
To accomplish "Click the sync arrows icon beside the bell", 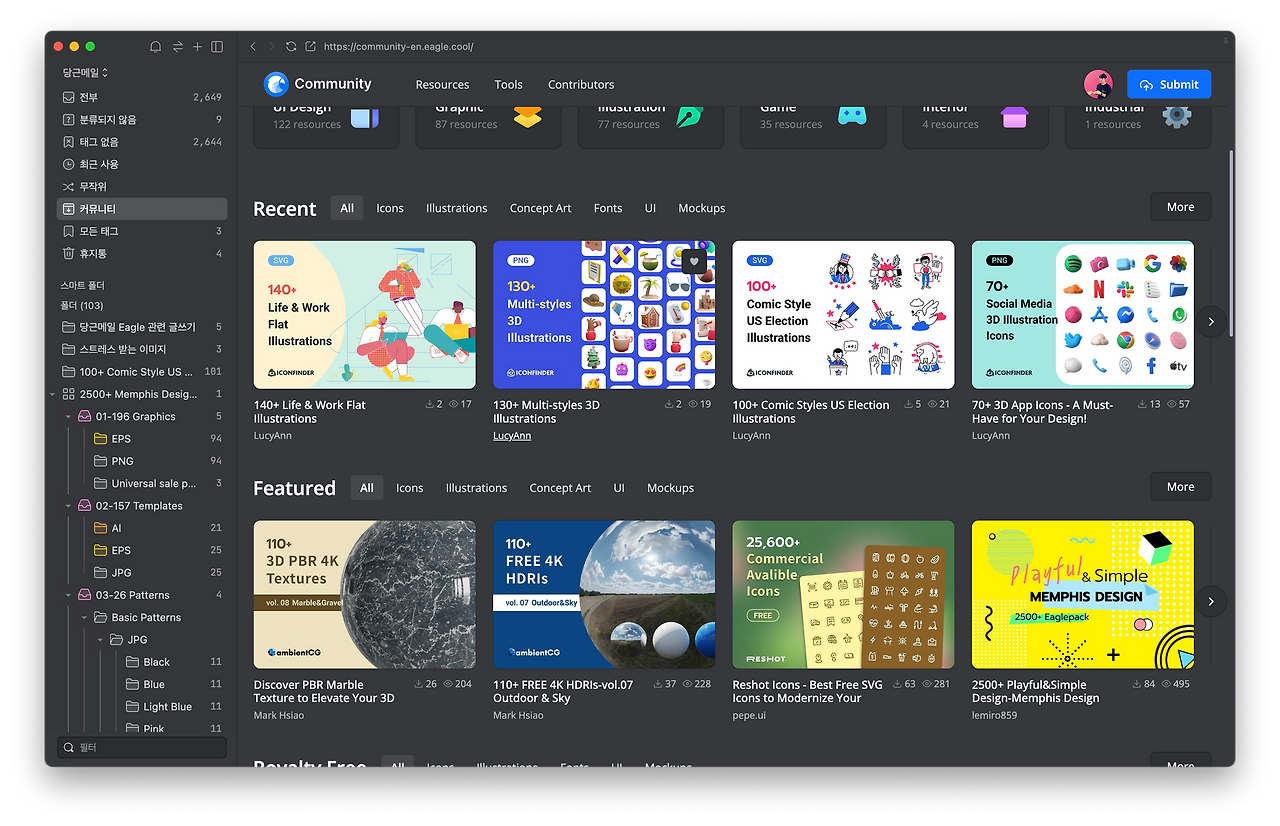I will tap(177, 47).
